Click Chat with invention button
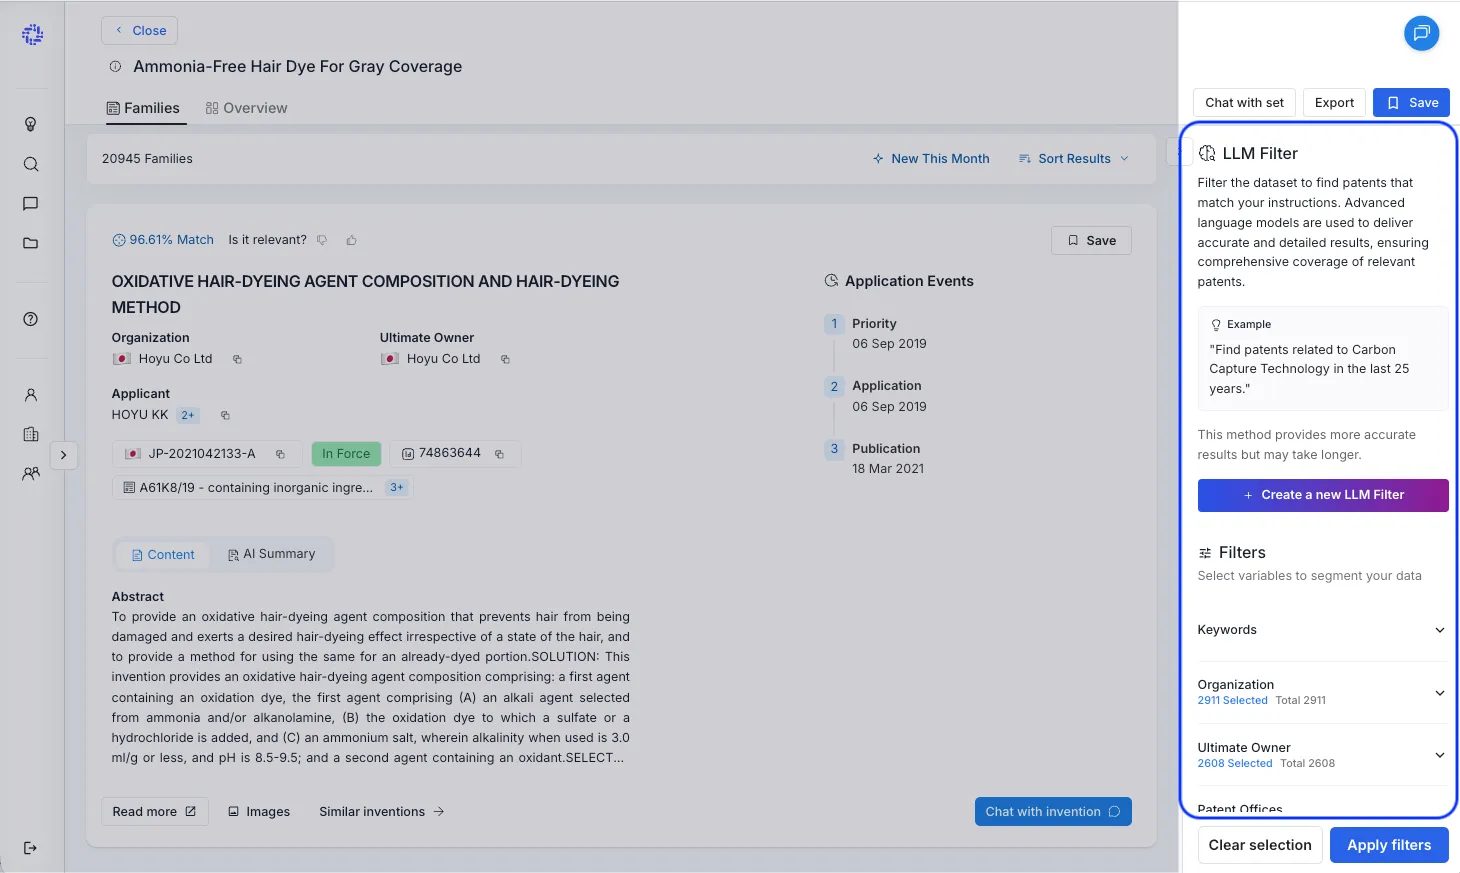 1053,811
